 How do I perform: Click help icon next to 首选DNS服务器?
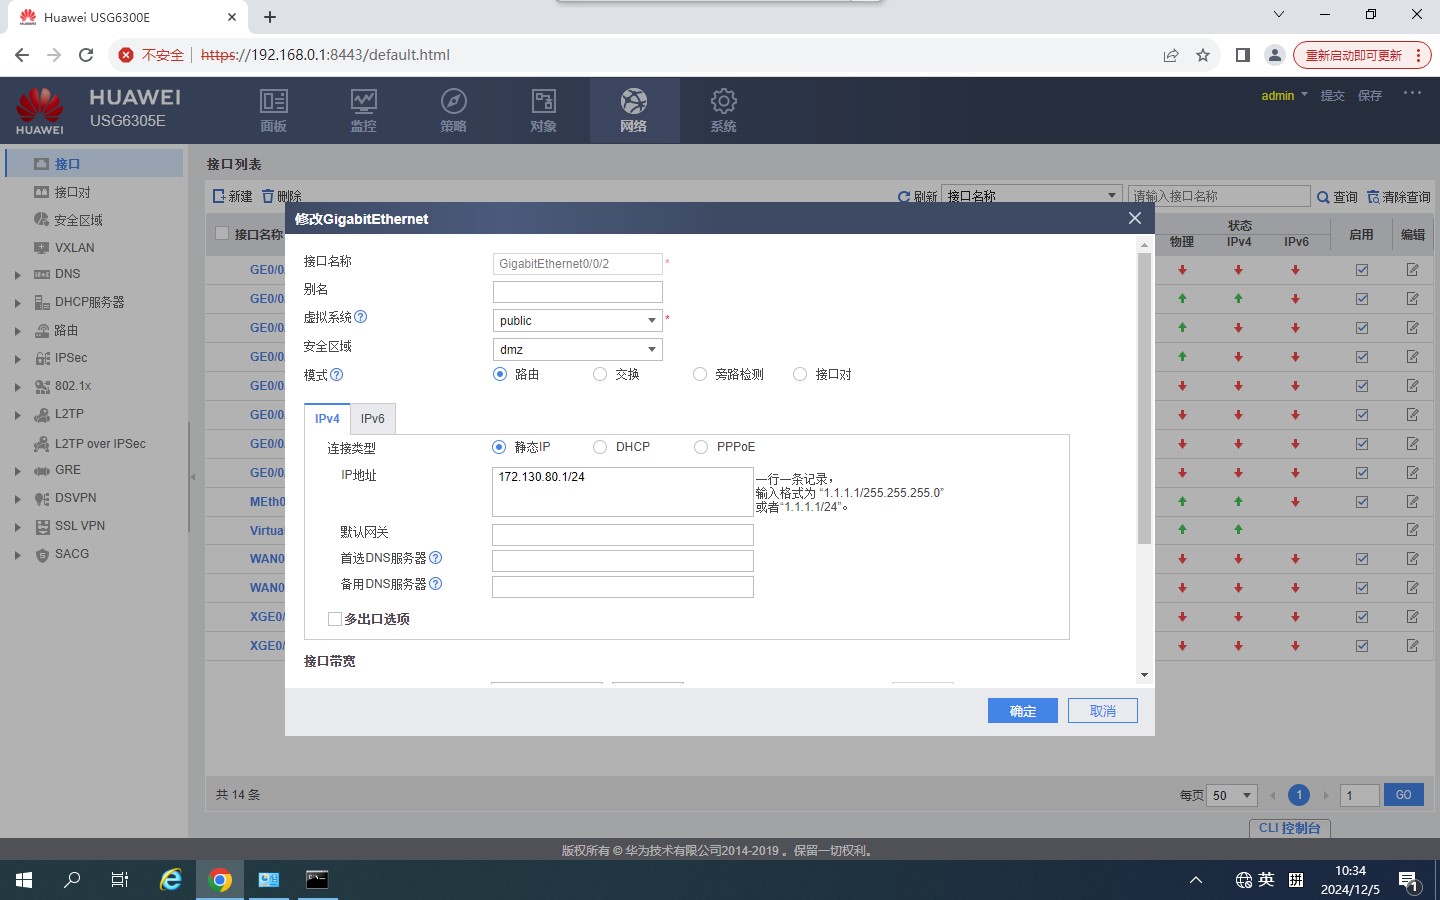click(x=436, y=558)
